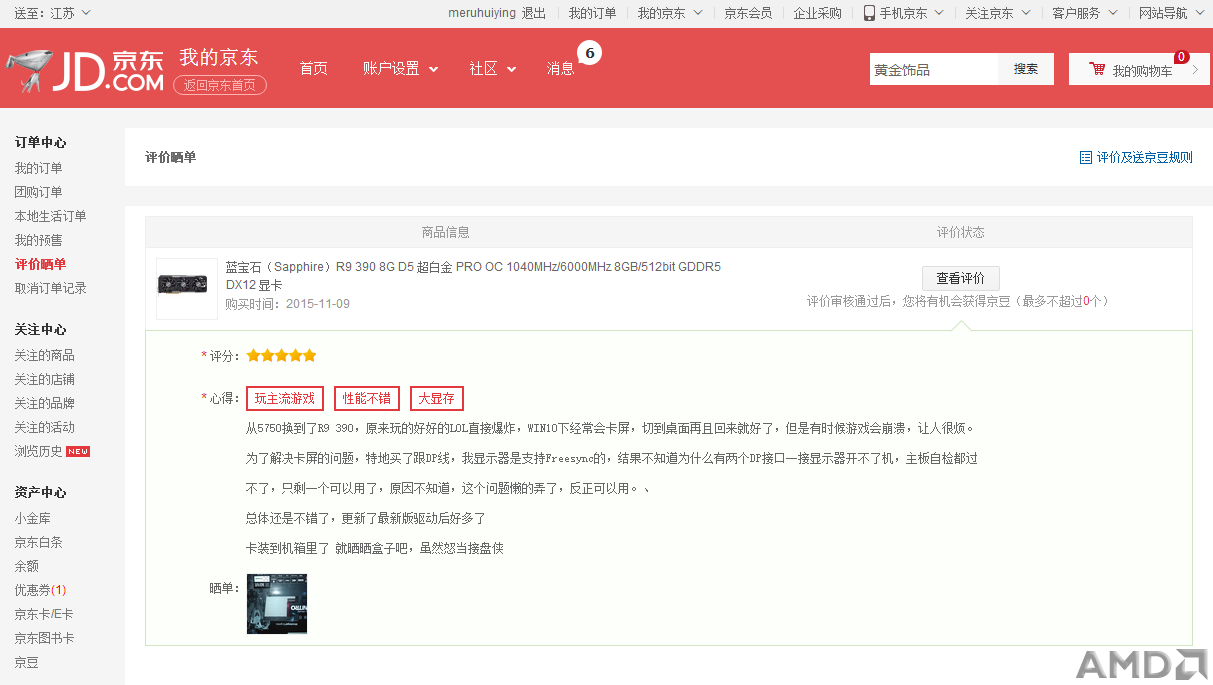Select 本地生活订单 in the sidebar

[x=50, y=216]
